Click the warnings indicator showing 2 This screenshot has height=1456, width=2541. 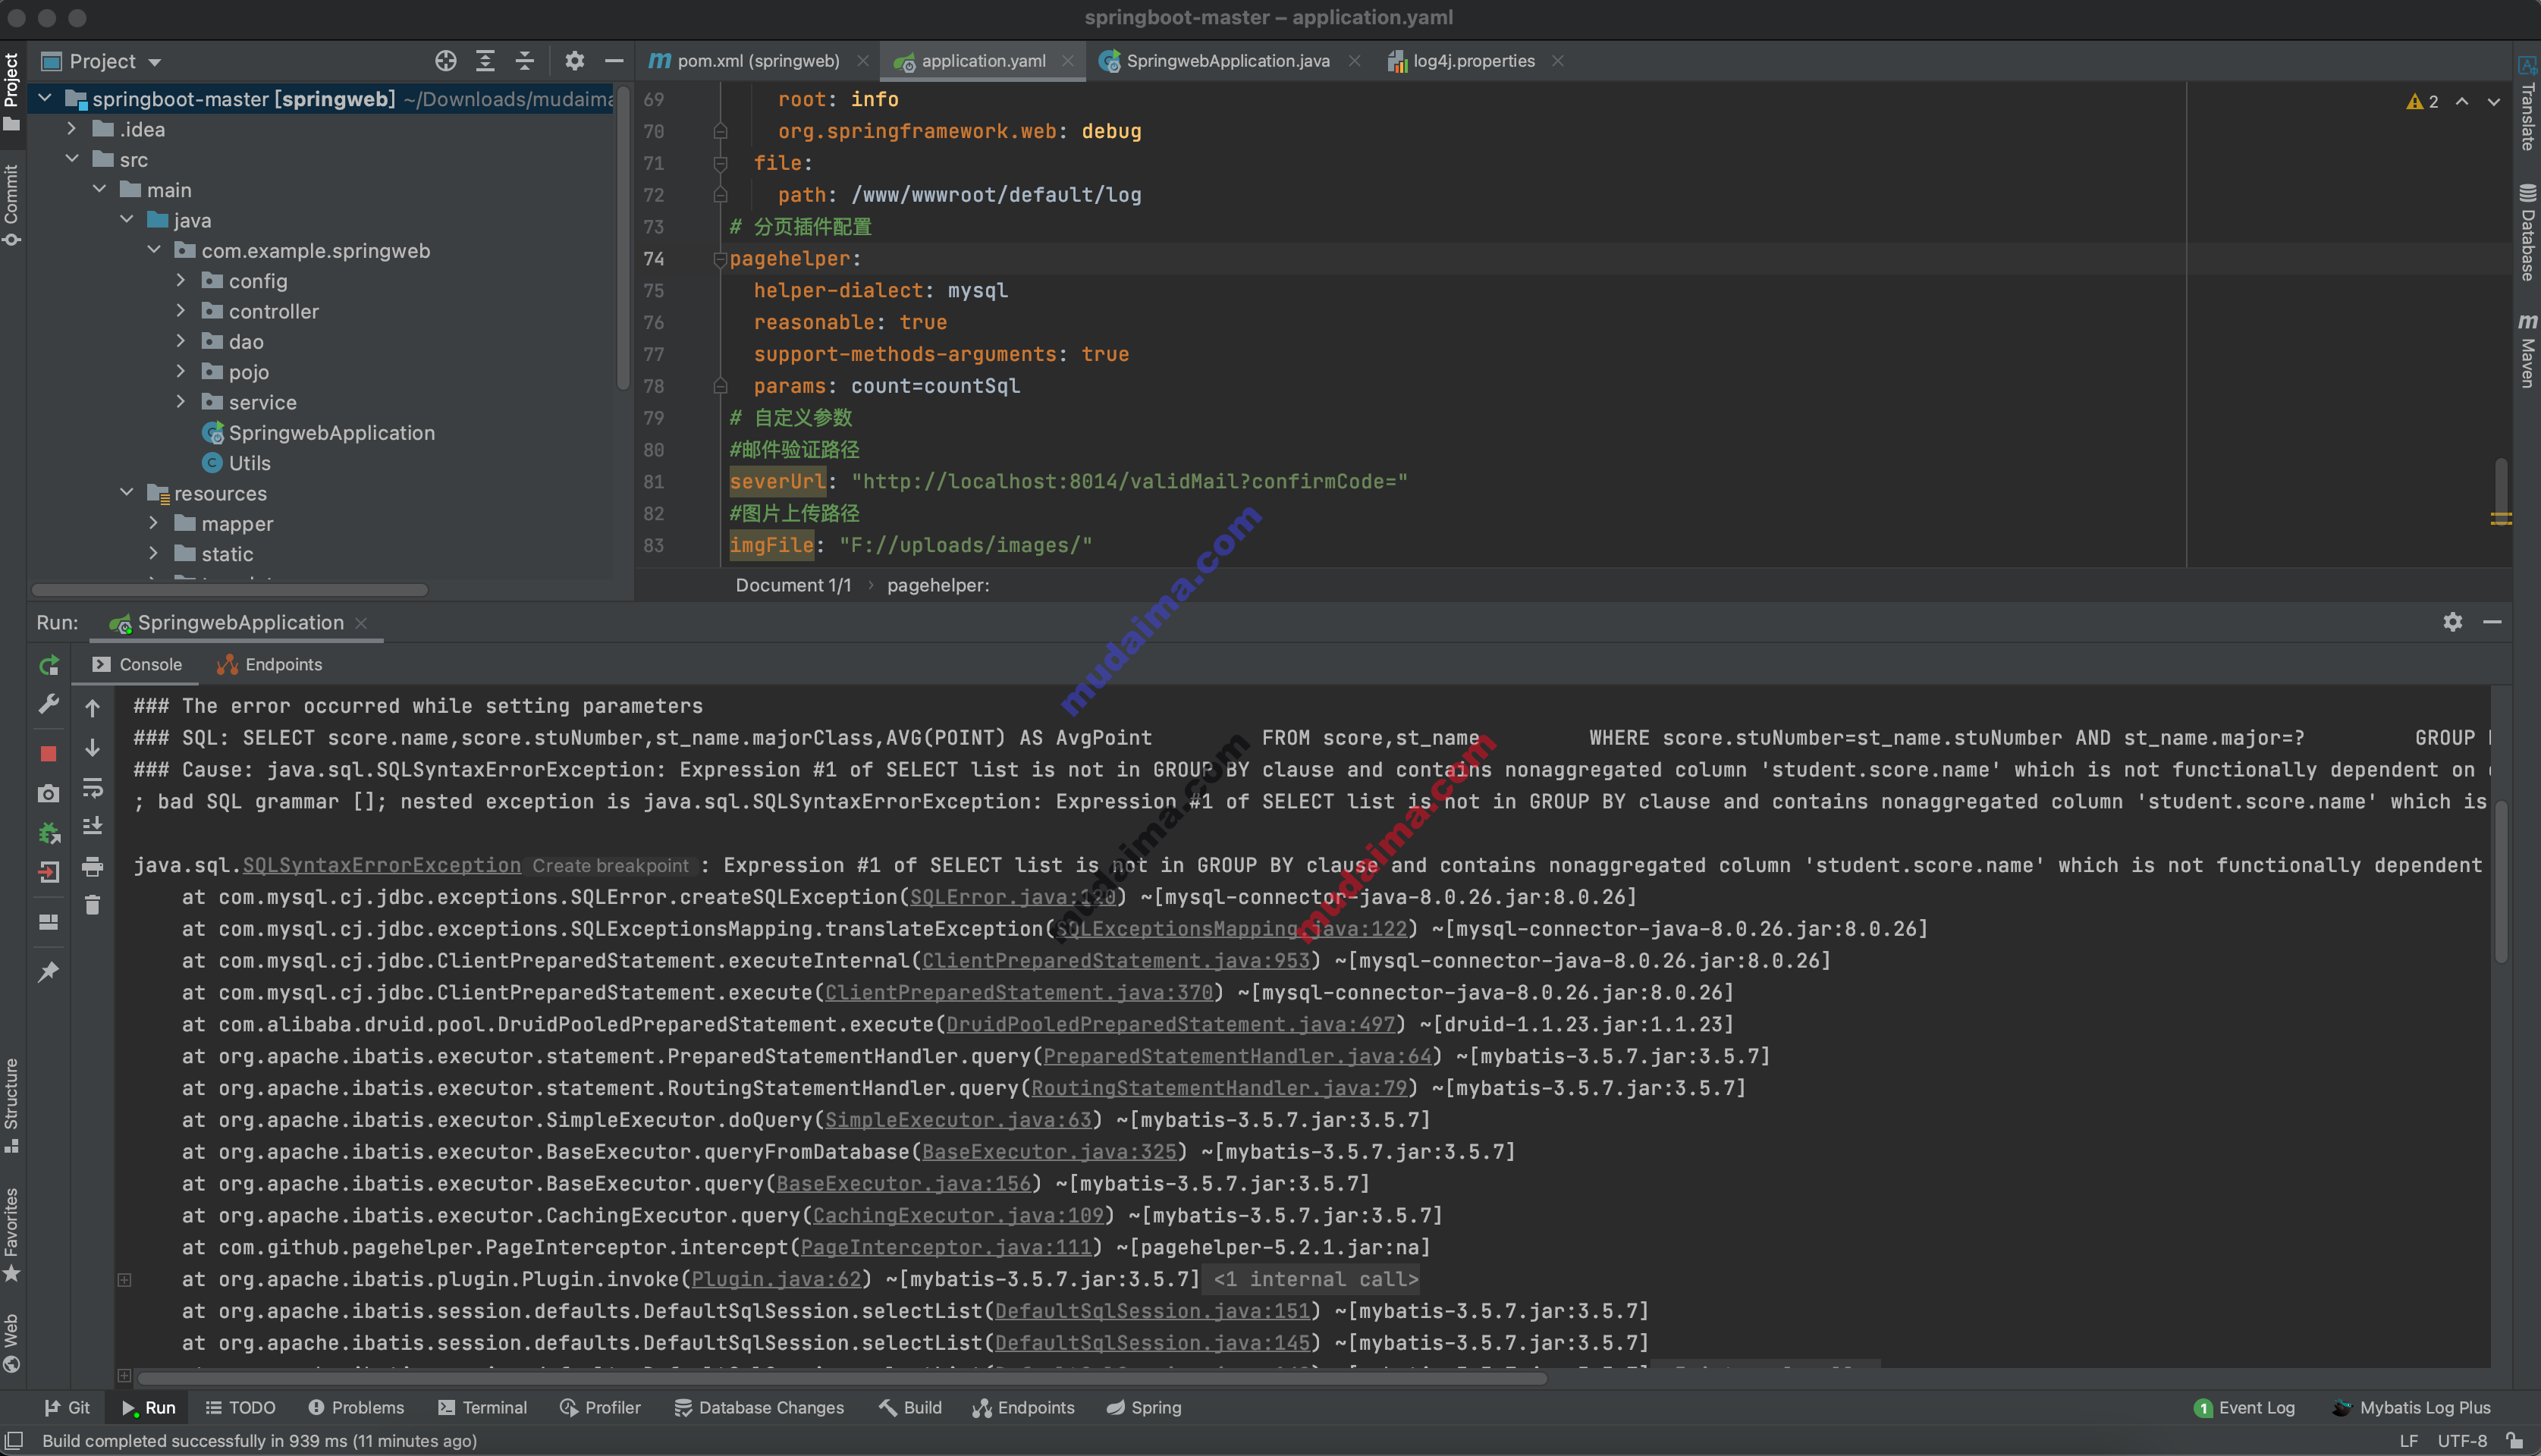point(2422,102)
